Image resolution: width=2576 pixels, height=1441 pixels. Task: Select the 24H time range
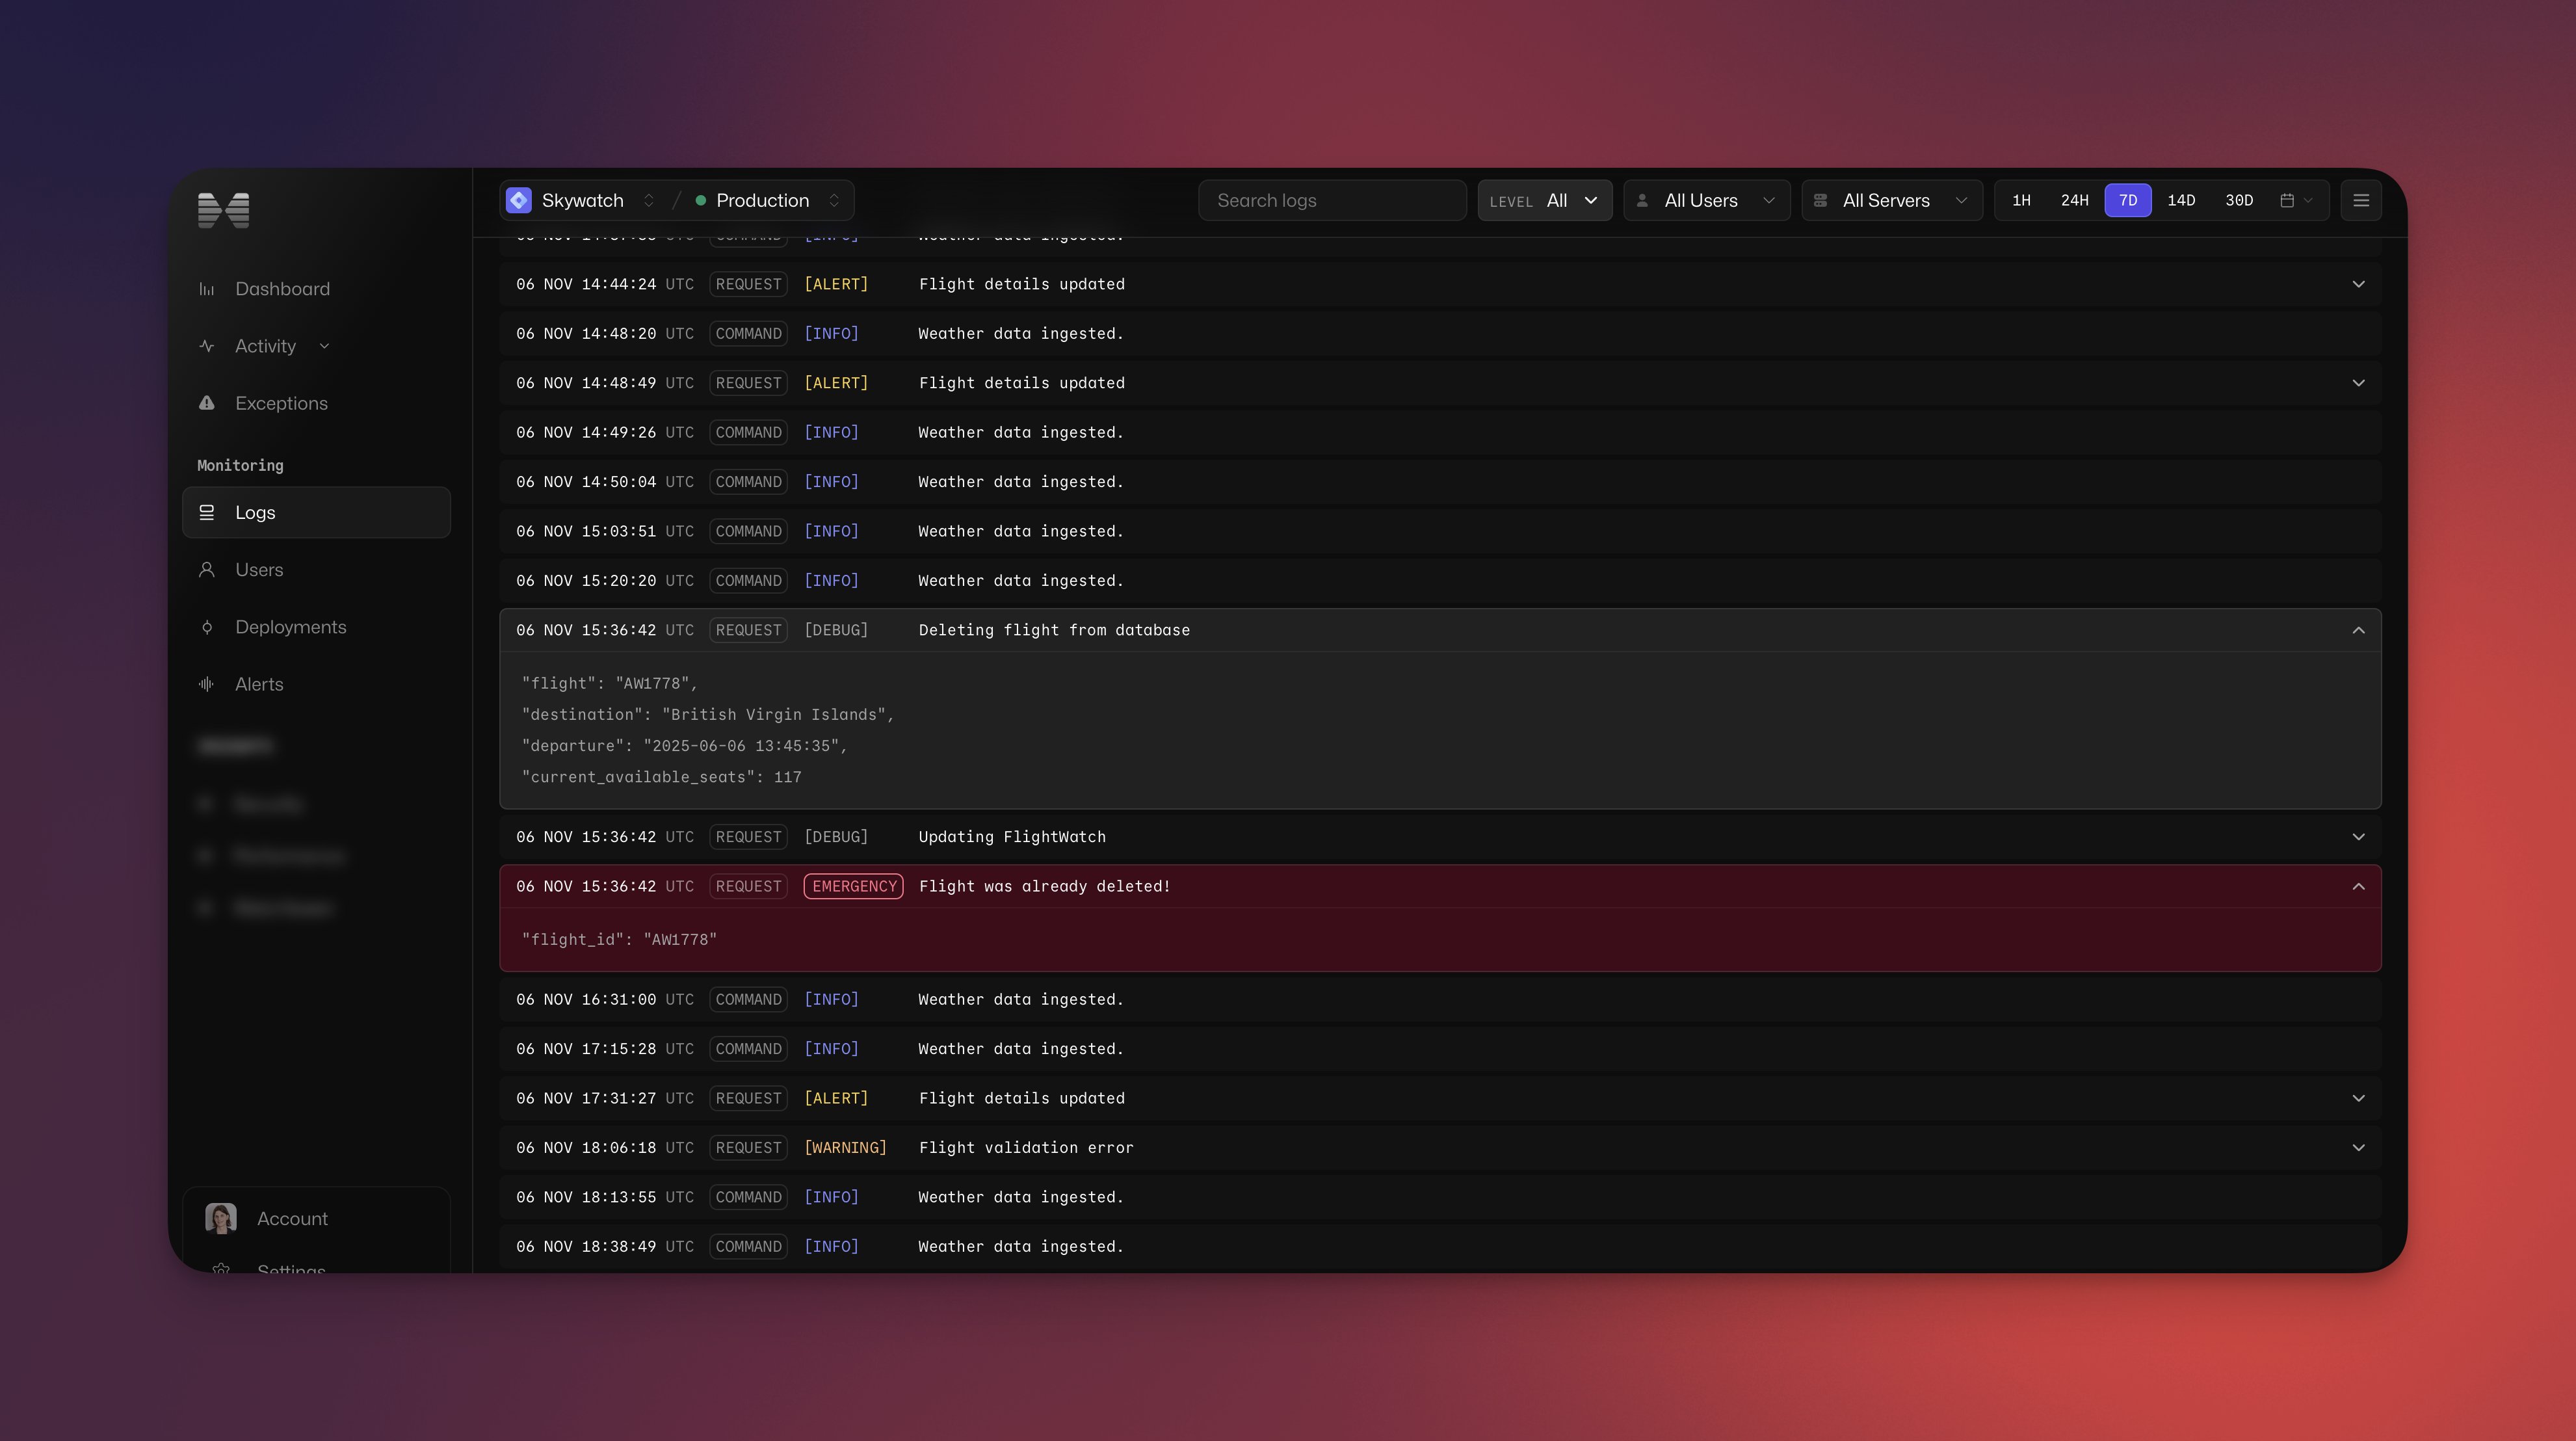(x=2074, y=200)
